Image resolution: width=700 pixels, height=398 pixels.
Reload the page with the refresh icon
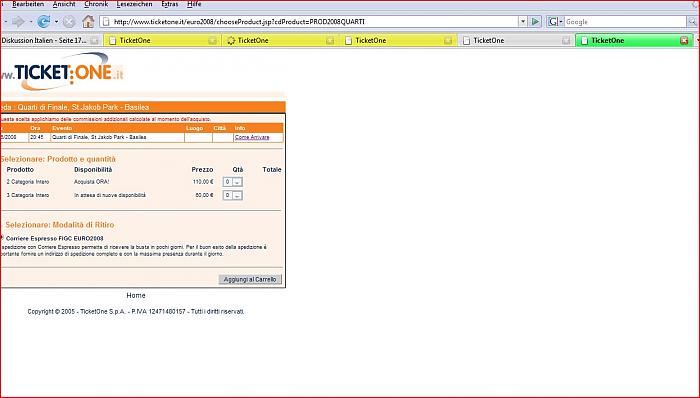[44, 21]
